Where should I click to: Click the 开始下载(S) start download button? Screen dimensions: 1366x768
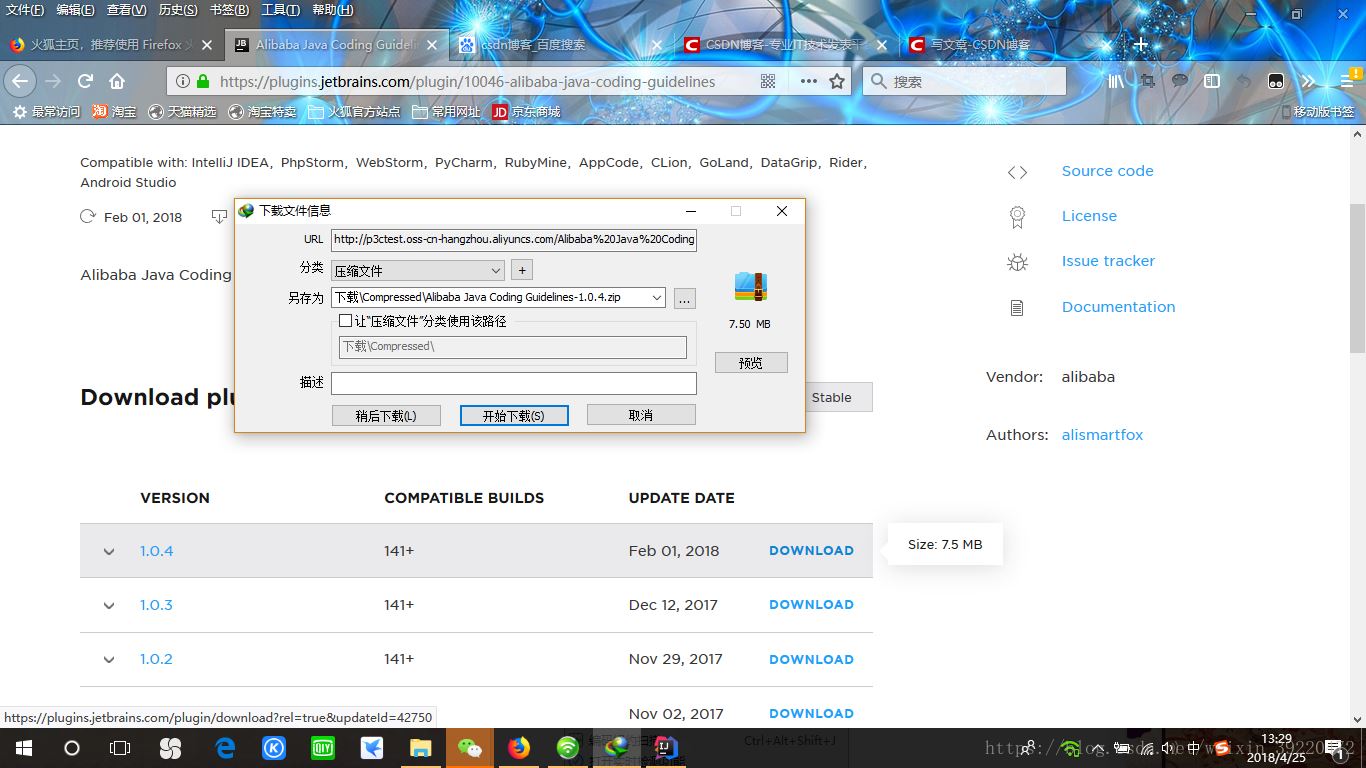click(x=514, y=415)
